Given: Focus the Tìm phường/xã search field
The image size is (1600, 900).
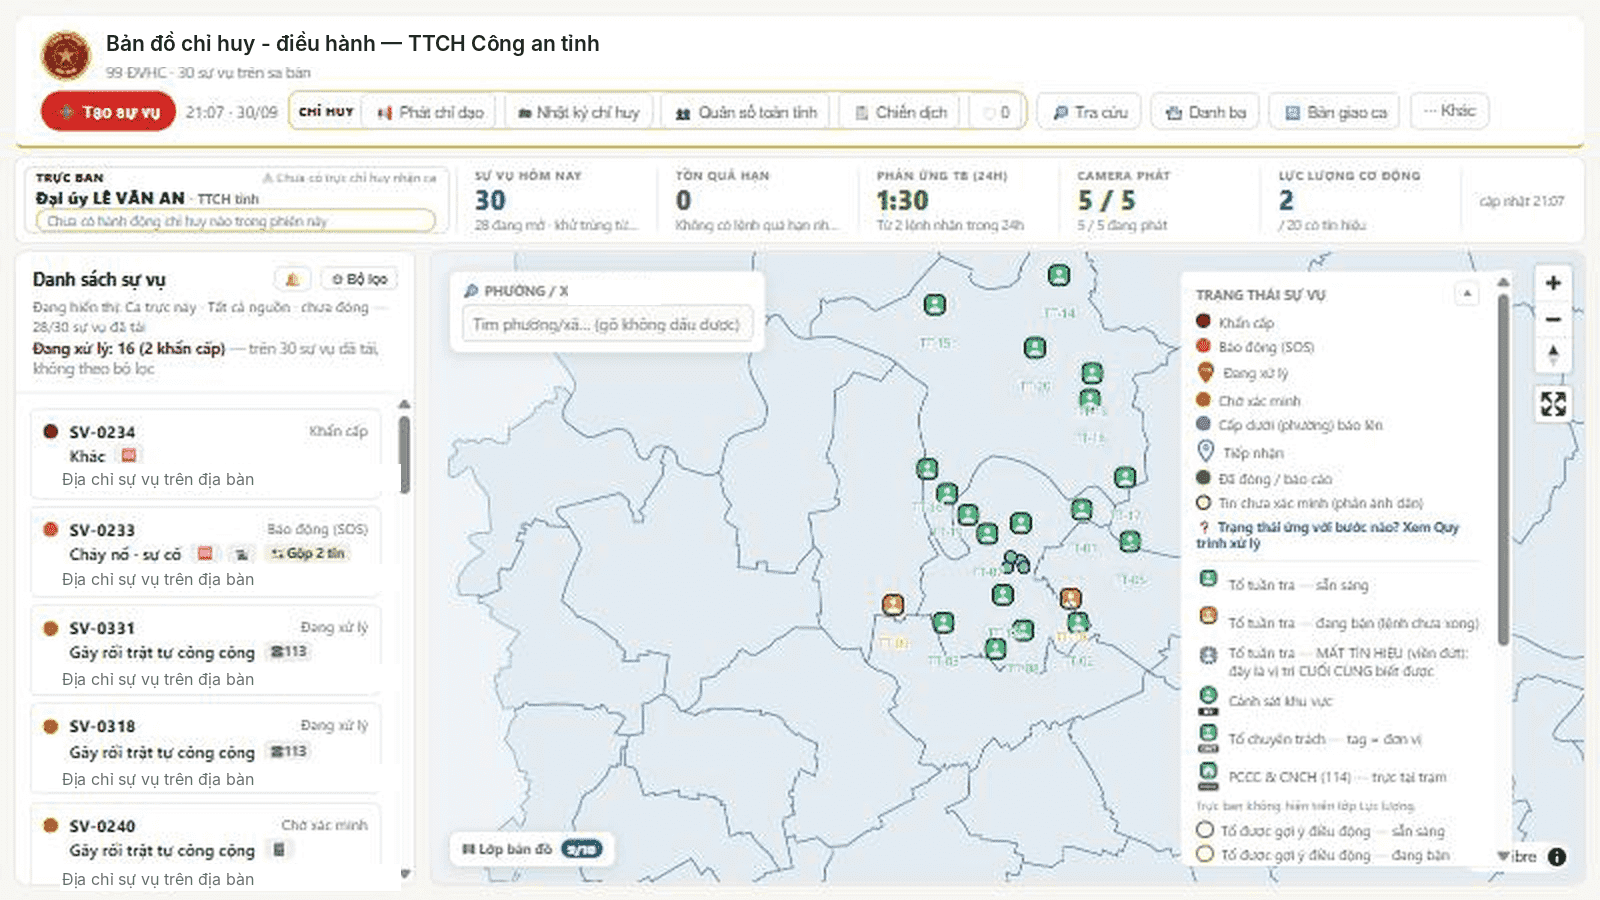Looking at the screenshot, I should [607, 324].
